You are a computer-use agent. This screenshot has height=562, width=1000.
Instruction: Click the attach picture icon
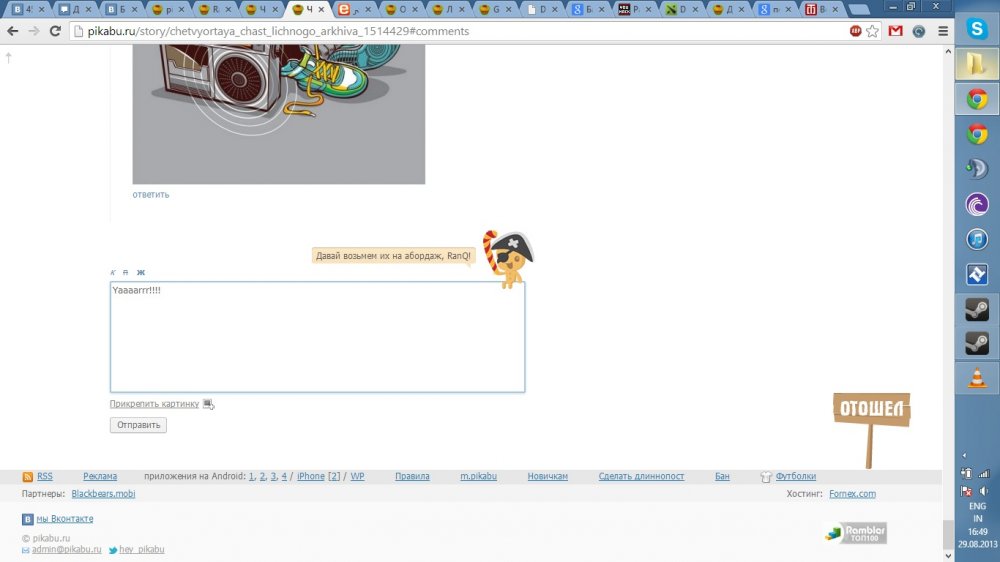pyautogui.click(x=208, y=404)
